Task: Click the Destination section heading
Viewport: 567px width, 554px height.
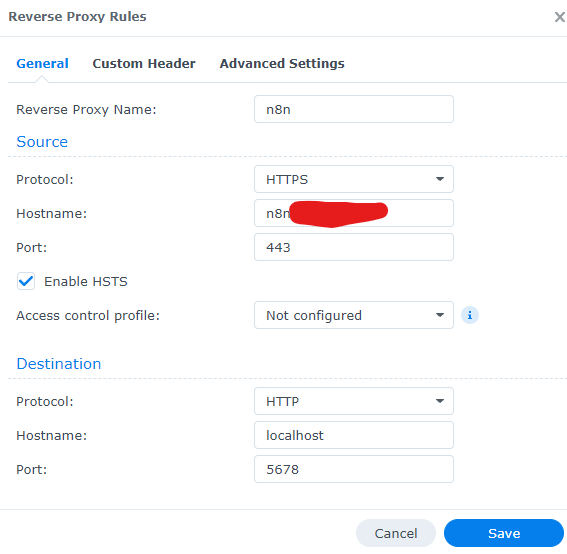Action: [x=59, y=364]
